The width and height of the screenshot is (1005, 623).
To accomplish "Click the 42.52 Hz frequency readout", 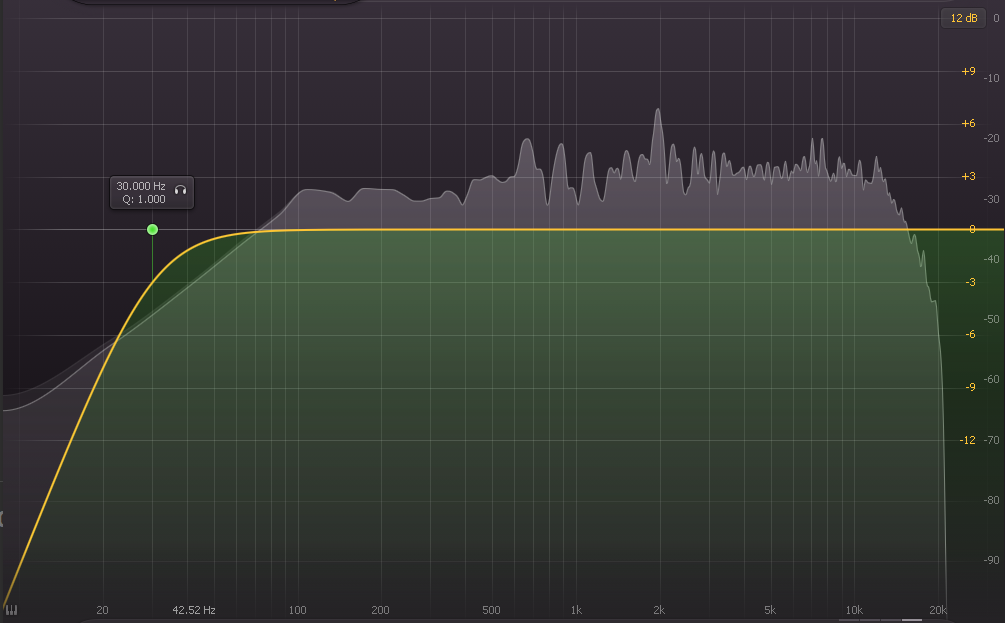I will [194, 609].
